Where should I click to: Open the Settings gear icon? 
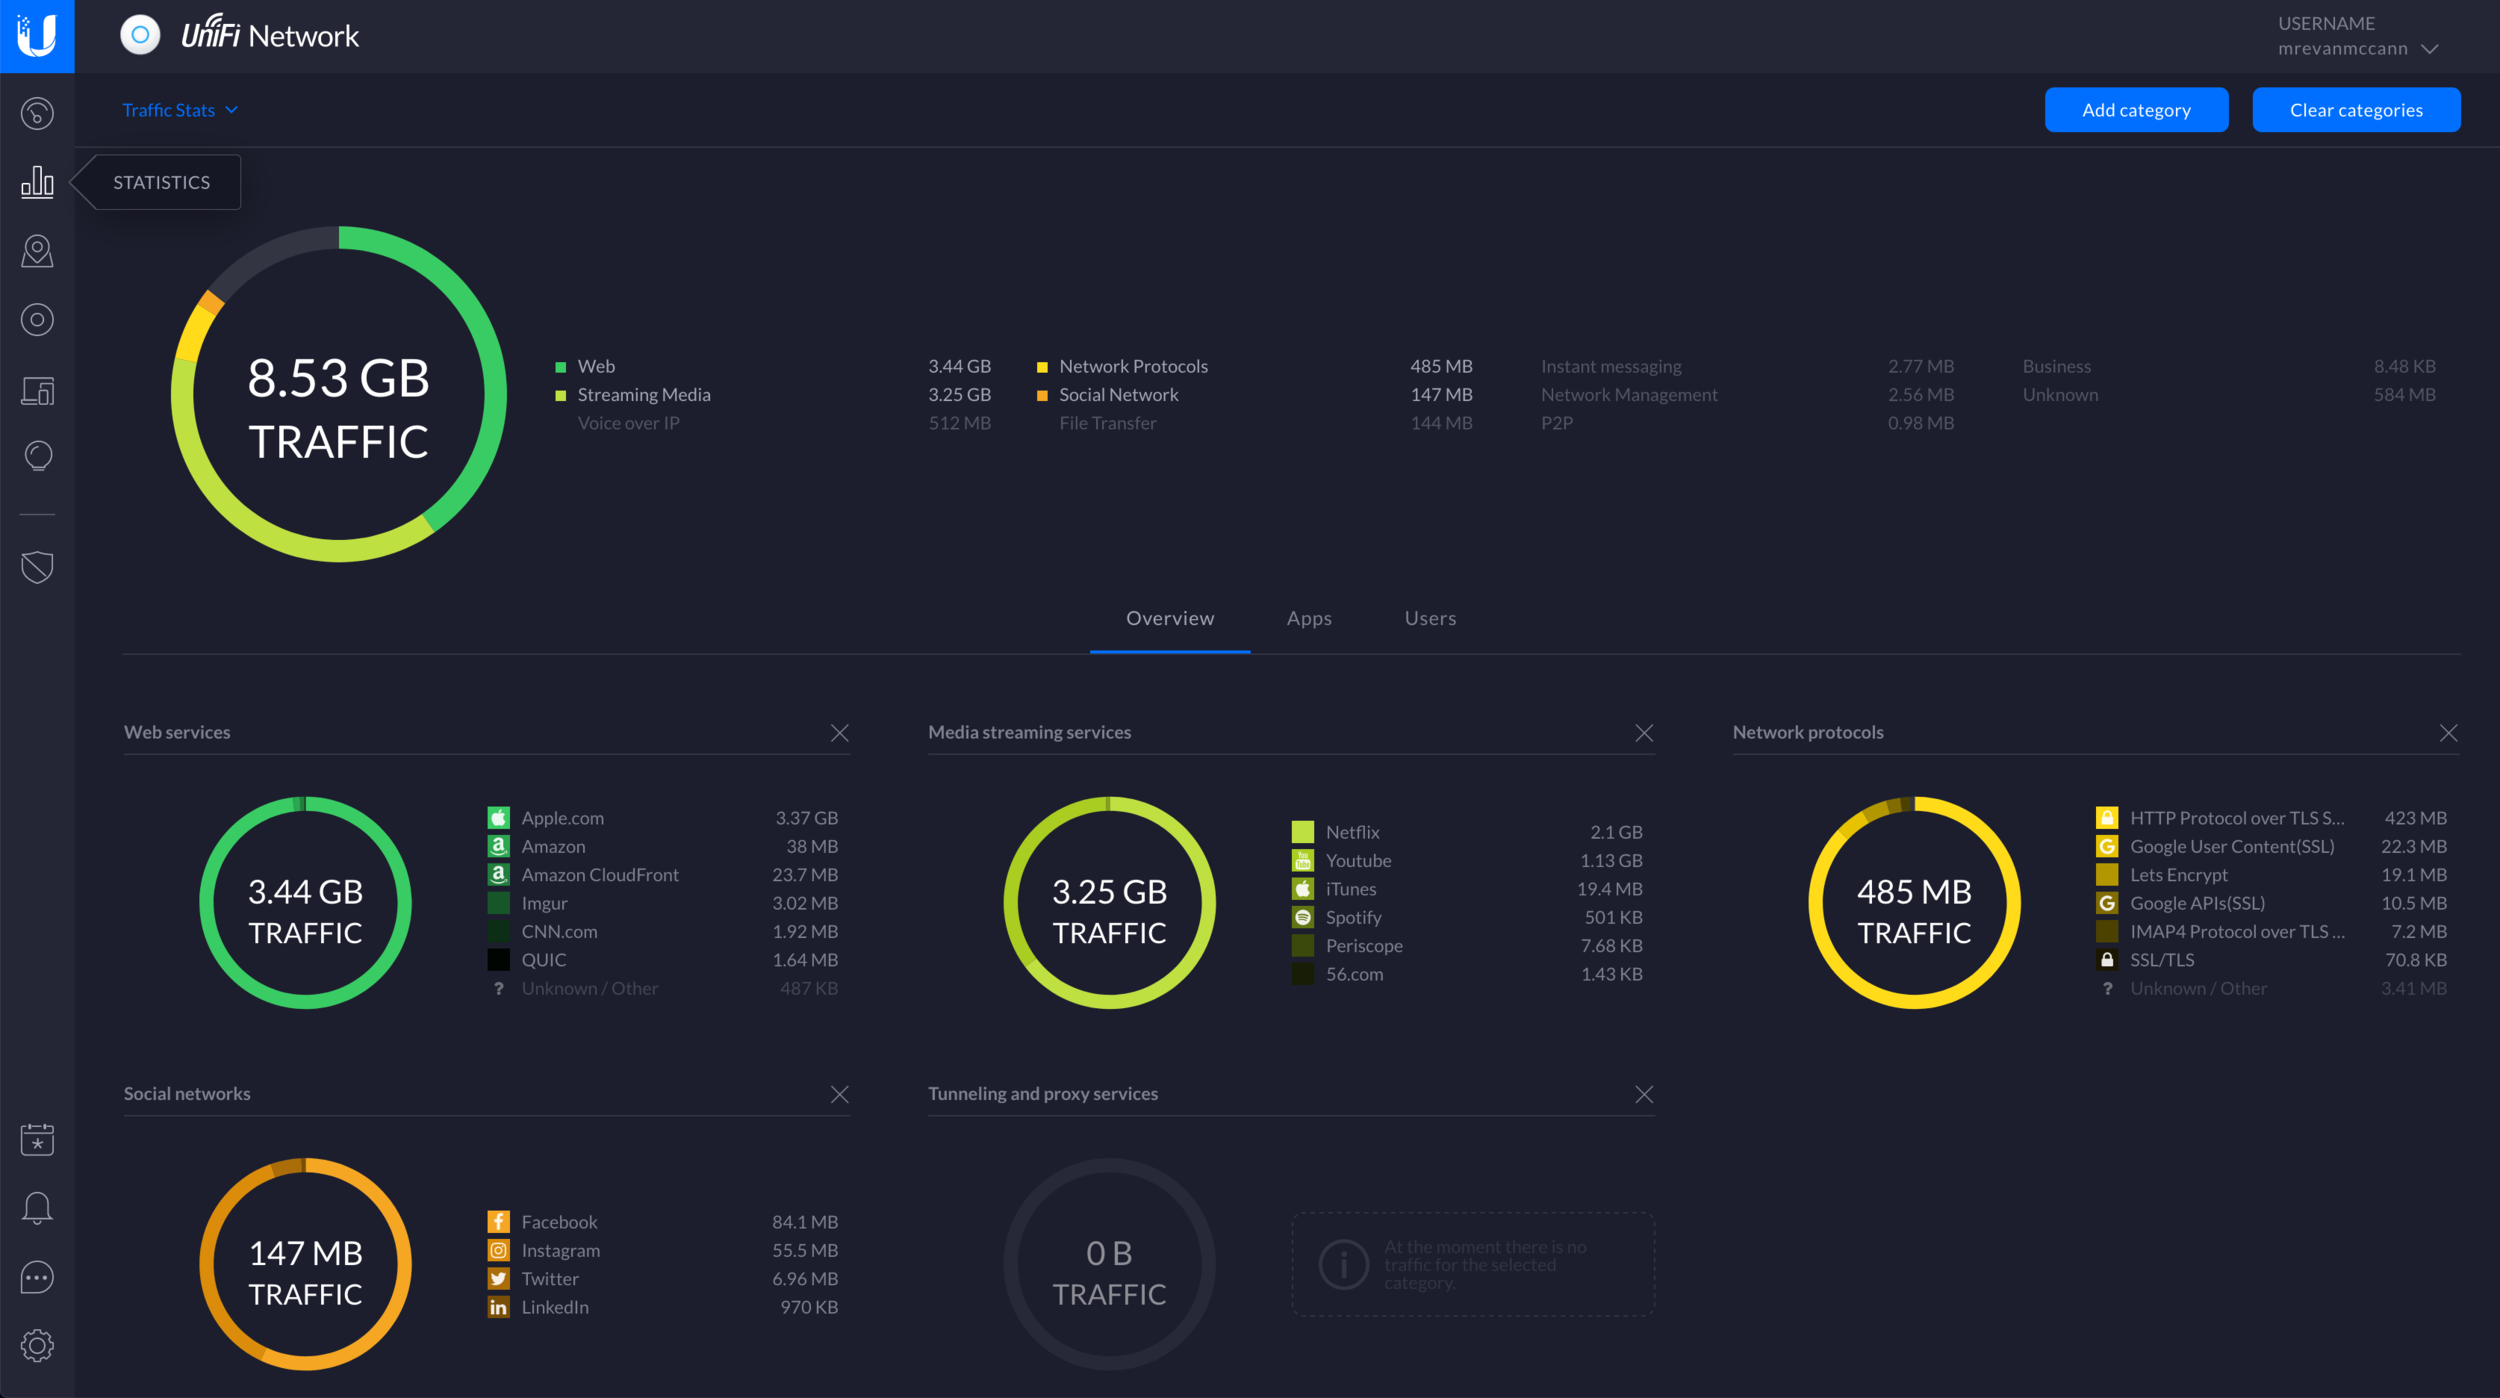click(37, 1346)
